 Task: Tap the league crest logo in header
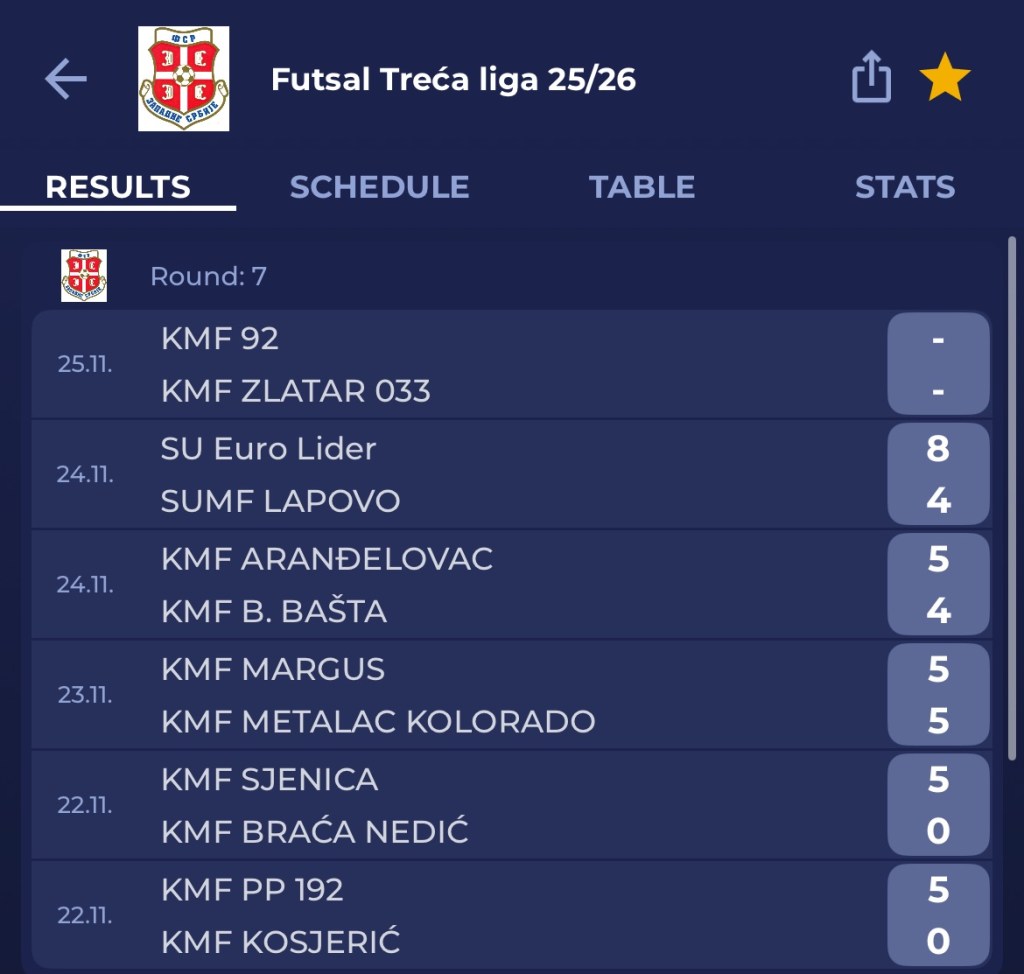(183, 79)
